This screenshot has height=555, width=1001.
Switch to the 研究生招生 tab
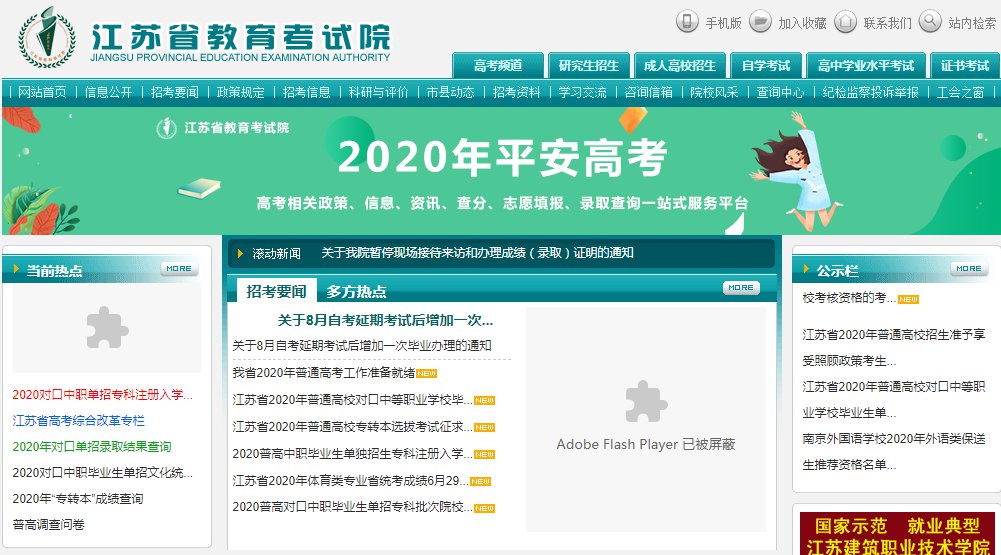(x=589, y=65)
